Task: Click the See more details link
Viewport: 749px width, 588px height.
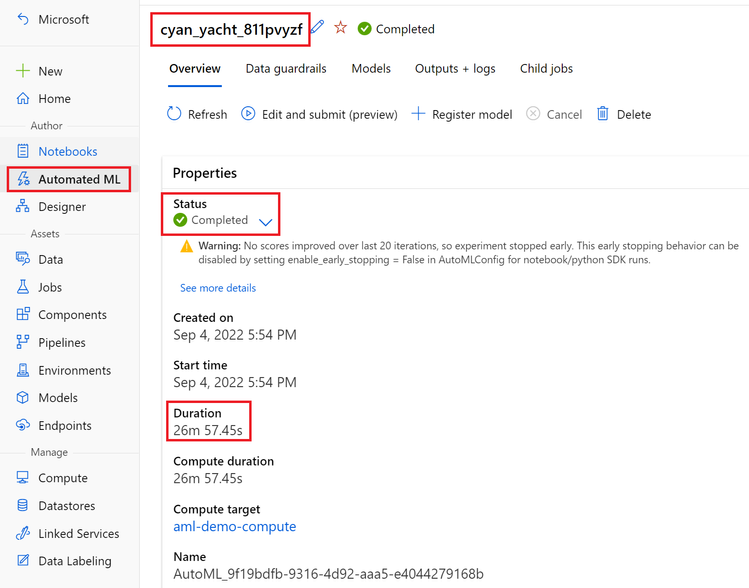Action: pos(218,288)
